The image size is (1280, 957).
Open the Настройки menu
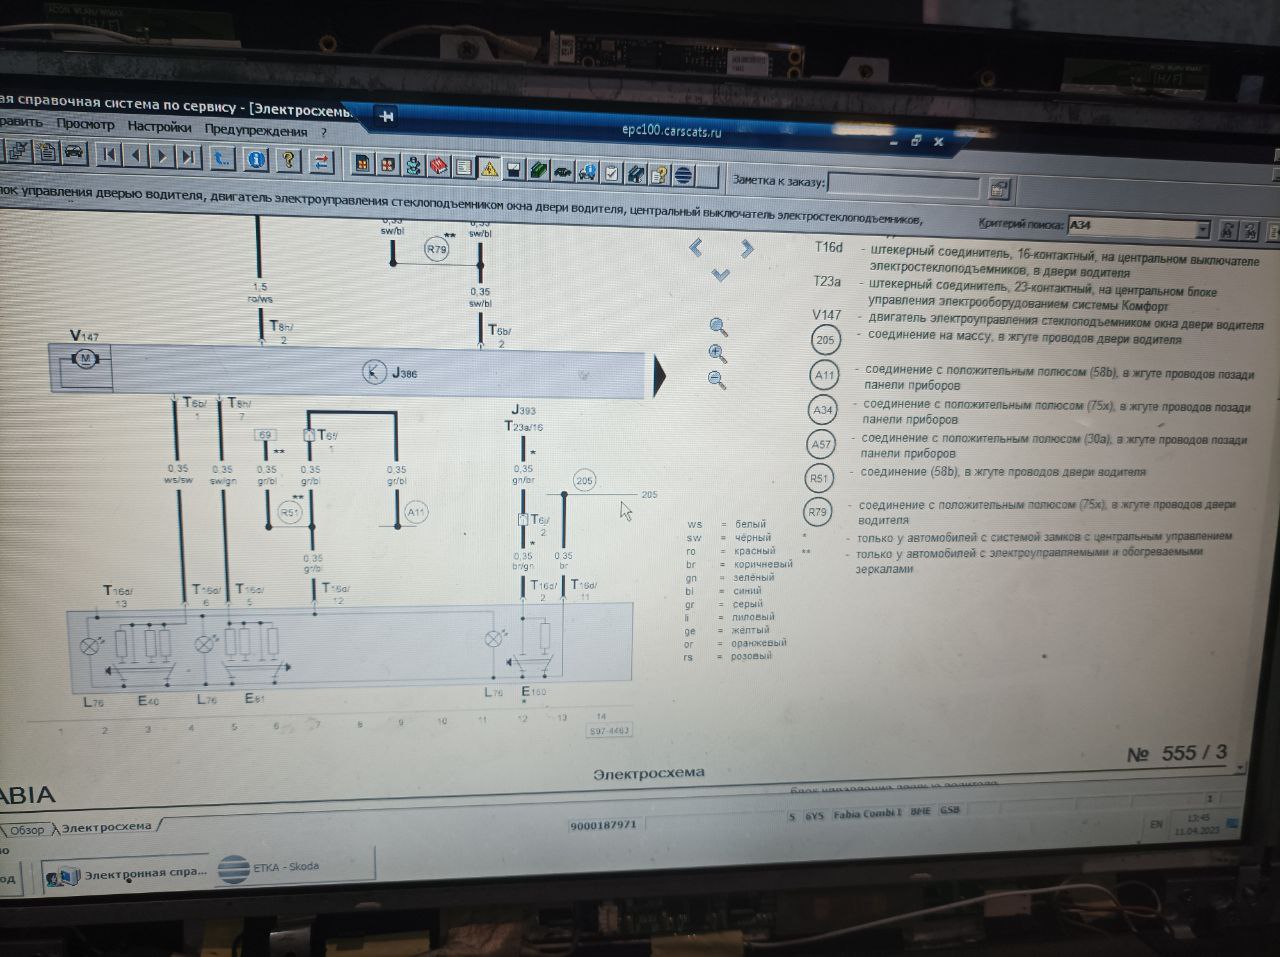pyautogui.click(x=159, y=127)
